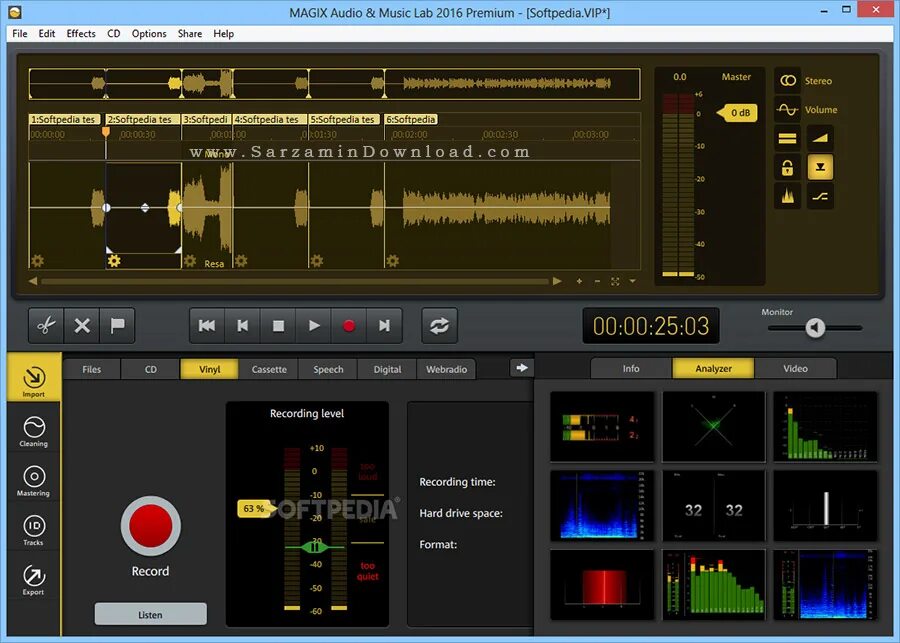The height and width of the screenshot is (643, 900).
Task: Open the Effects menu
Action: tap(81, 33)
